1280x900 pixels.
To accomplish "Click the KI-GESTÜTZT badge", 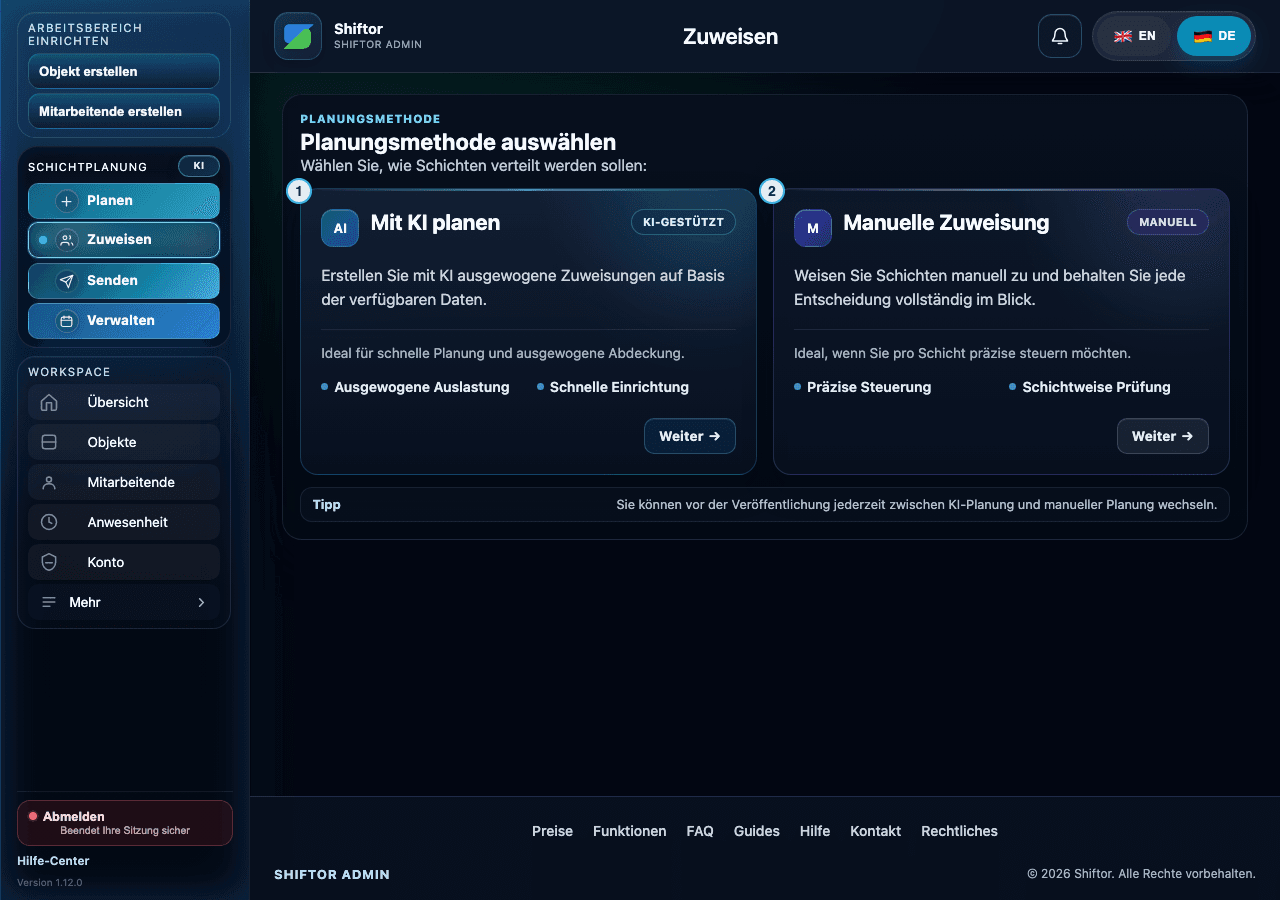I will 683,222.
